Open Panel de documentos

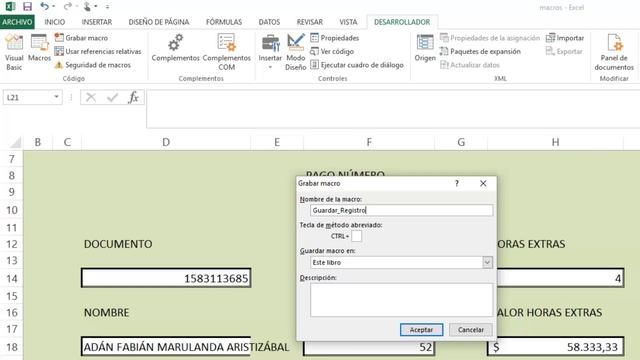click(614, 52)
